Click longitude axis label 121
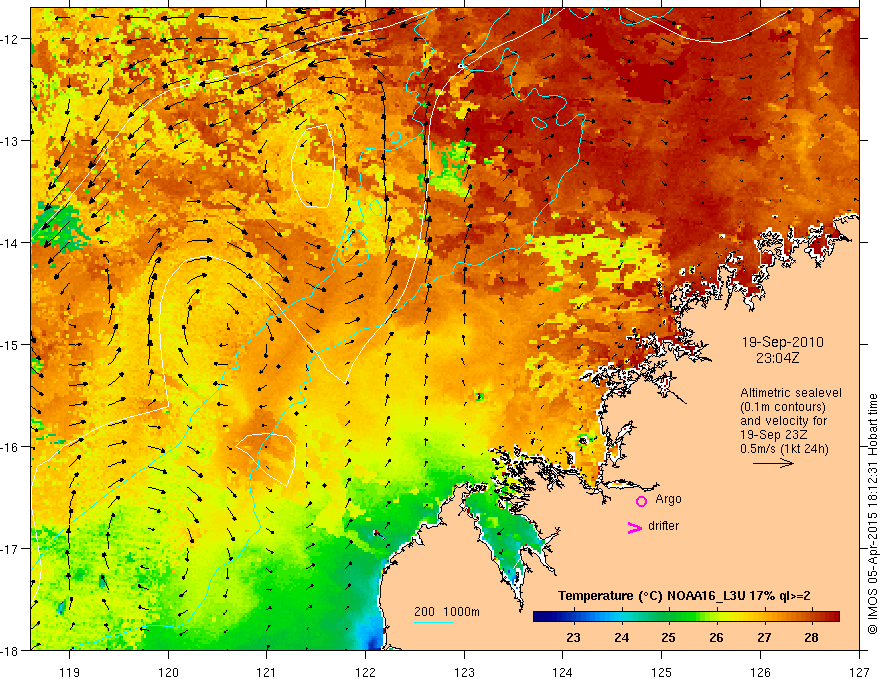 click(267, 672)
